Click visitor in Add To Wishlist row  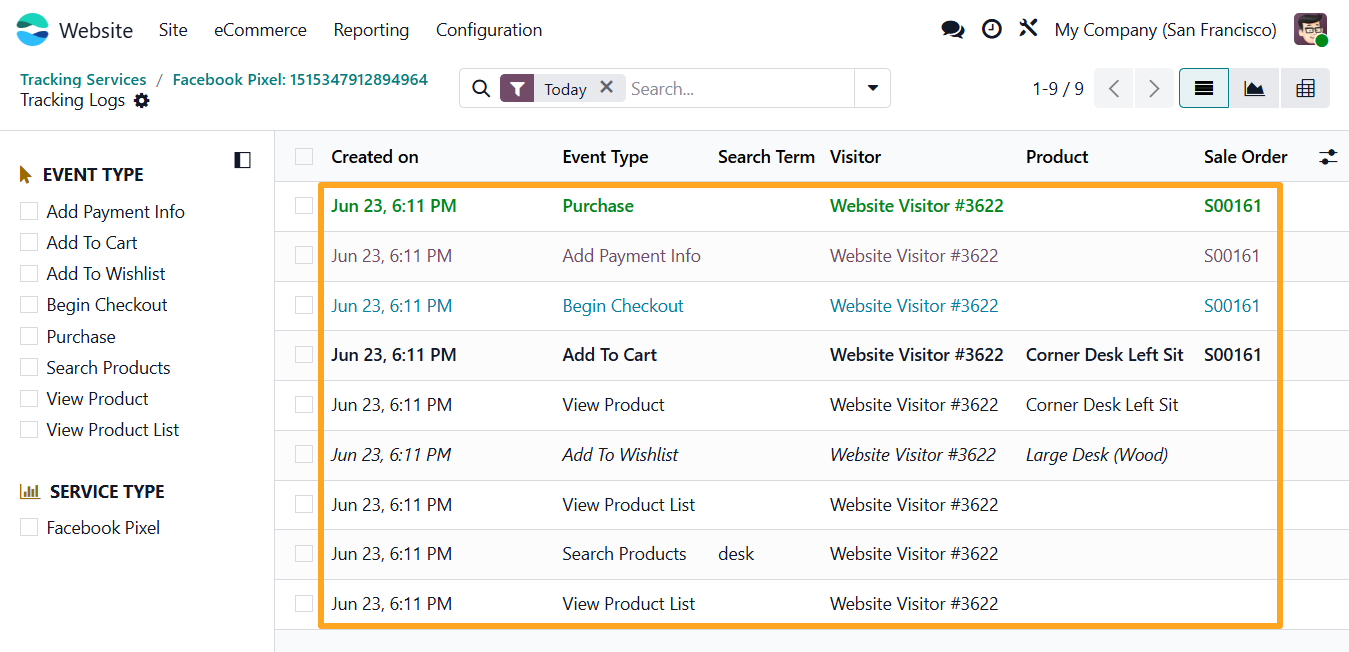913,455
